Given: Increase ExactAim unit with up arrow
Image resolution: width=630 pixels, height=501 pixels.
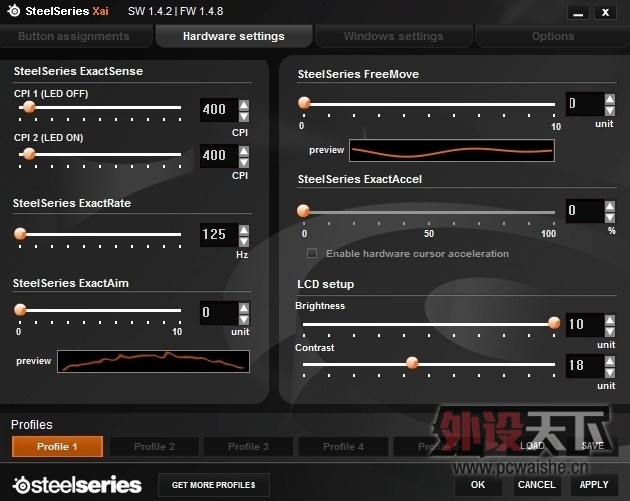Looking at the screenshot, I should coord(244,308).
